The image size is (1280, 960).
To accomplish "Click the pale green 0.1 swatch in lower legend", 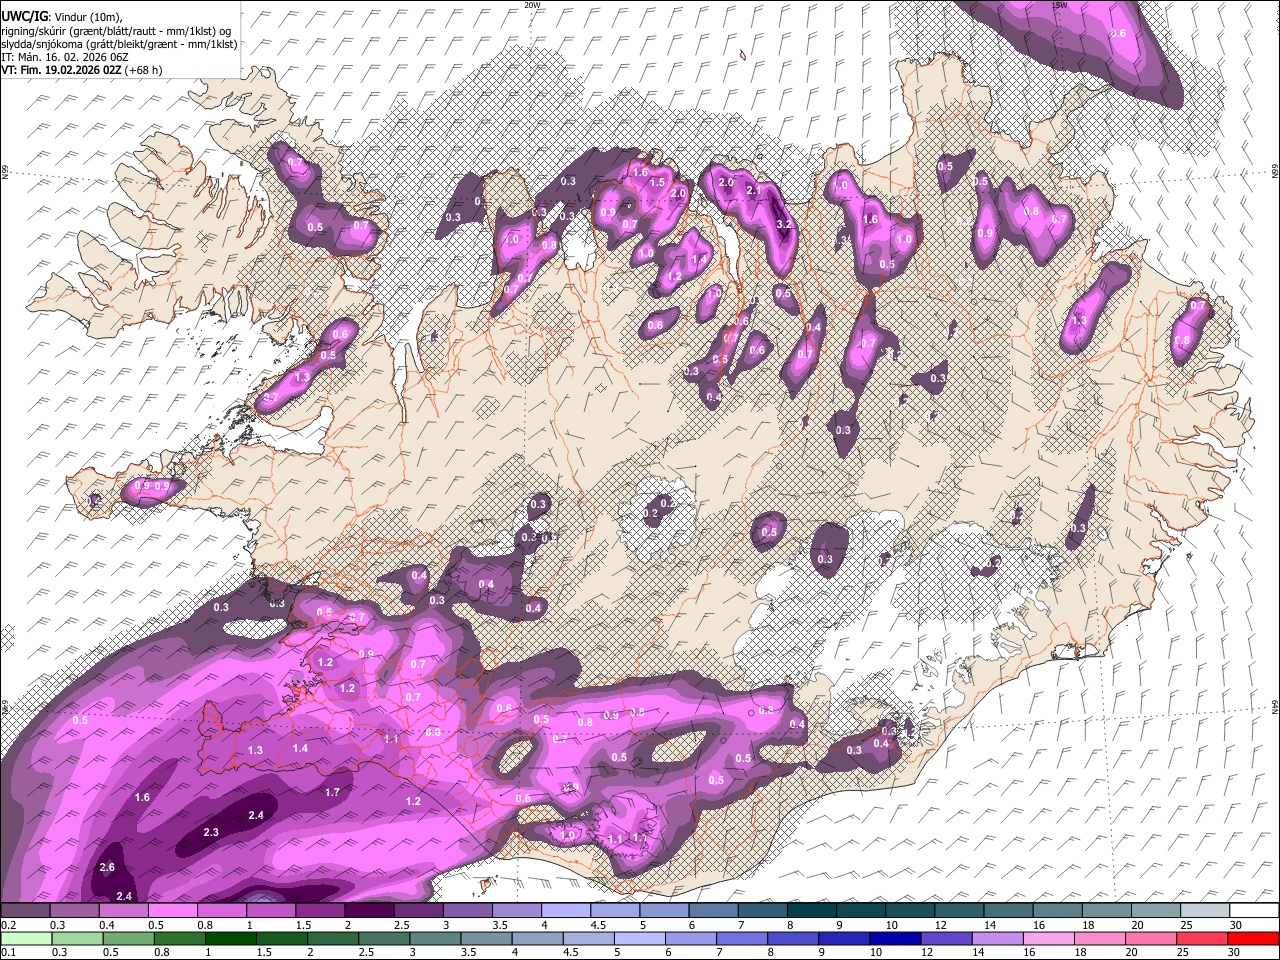I will point(26,938).
